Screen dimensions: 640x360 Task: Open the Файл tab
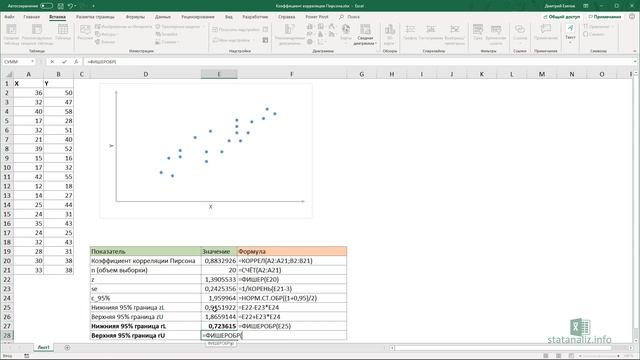point(9,17)
